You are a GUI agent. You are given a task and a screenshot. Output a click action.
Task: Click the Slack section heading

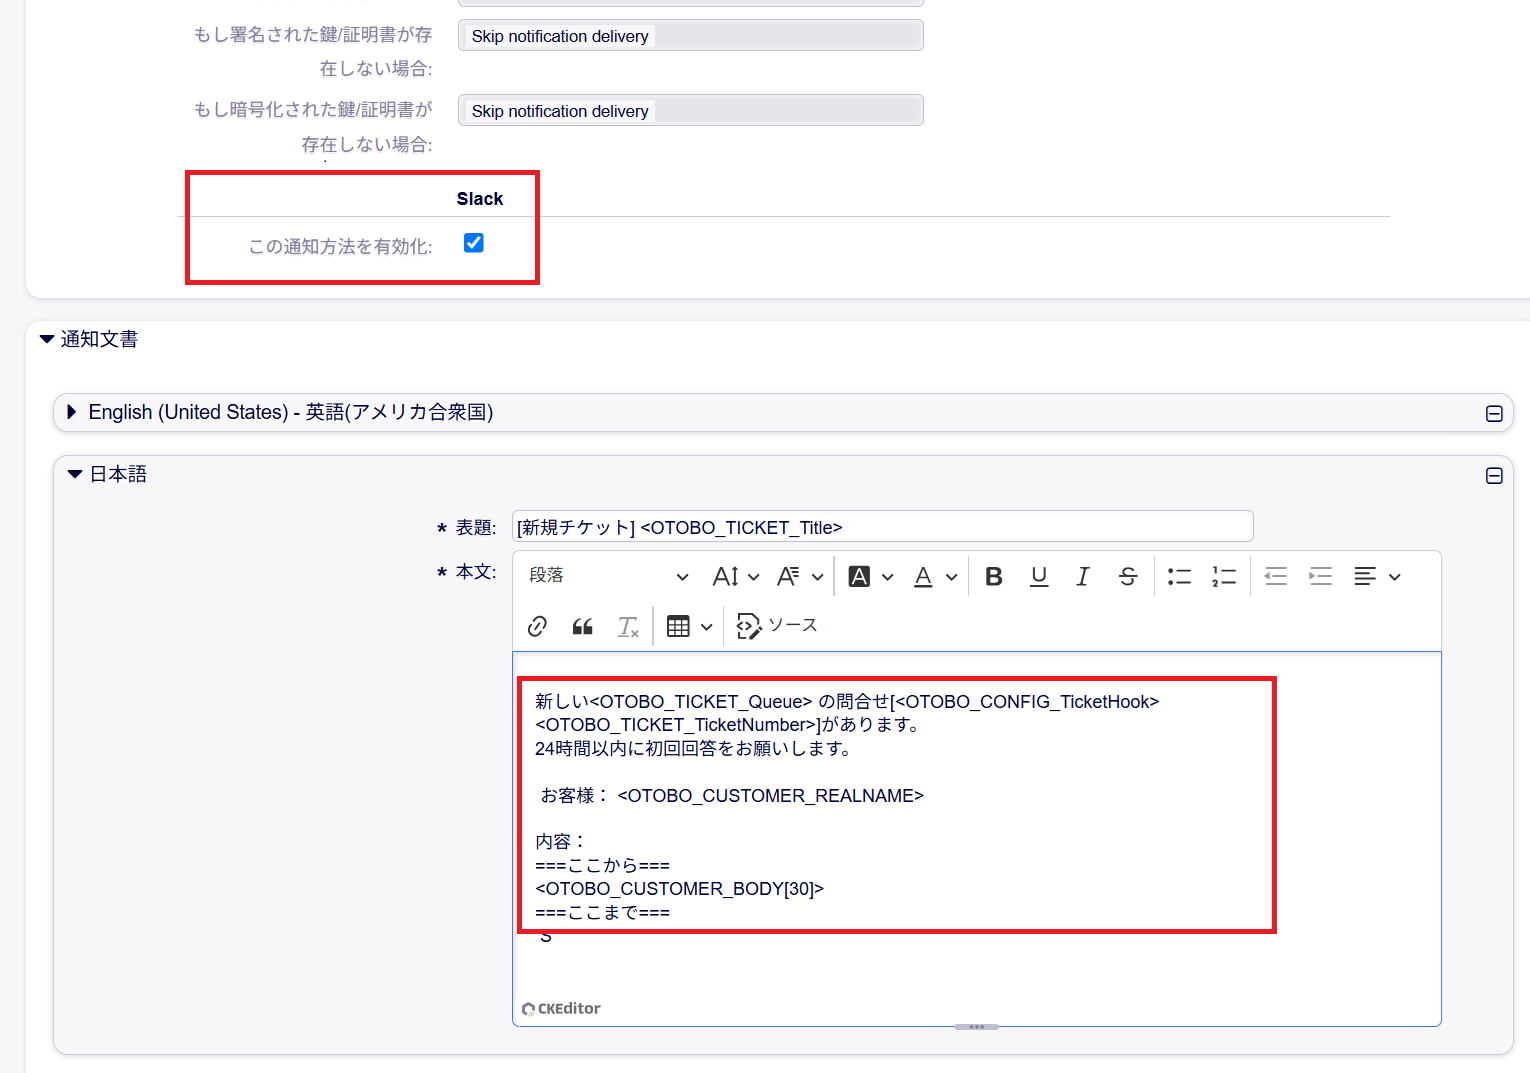pos(480,199)
